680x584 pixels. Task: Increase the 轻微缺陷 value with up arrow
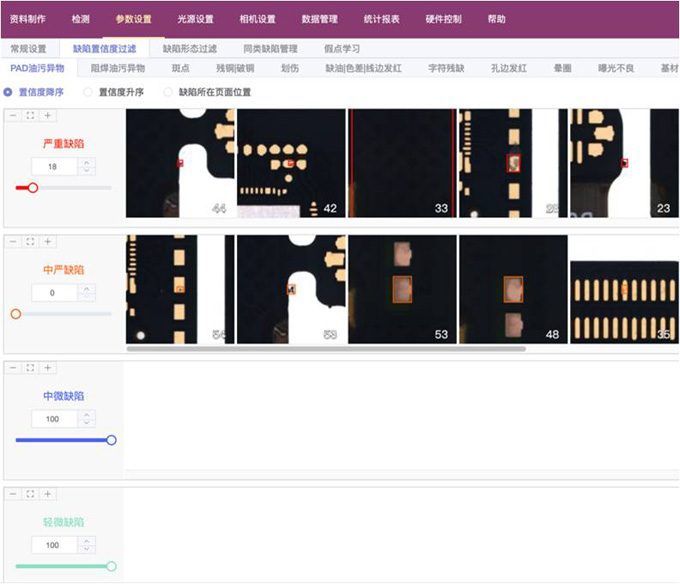point(86,541)
